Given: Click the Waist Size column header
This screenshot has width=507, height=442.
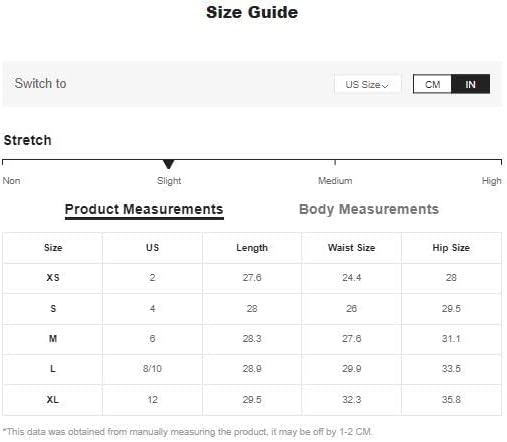Looking at the screenshot, I should (351, 248).
